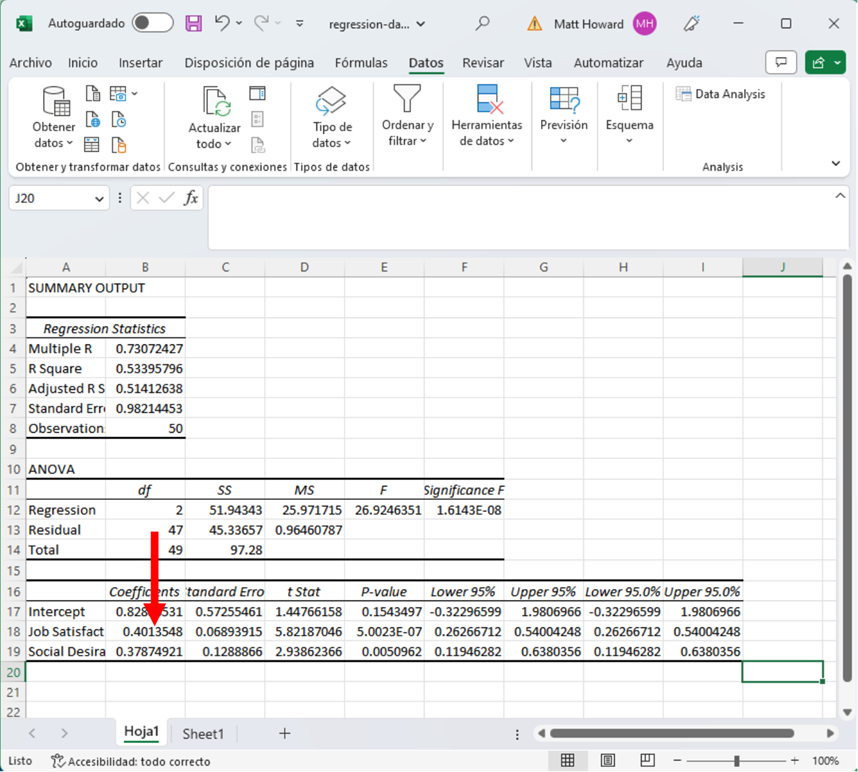Click the Undo arrow icon

point(223,23)
